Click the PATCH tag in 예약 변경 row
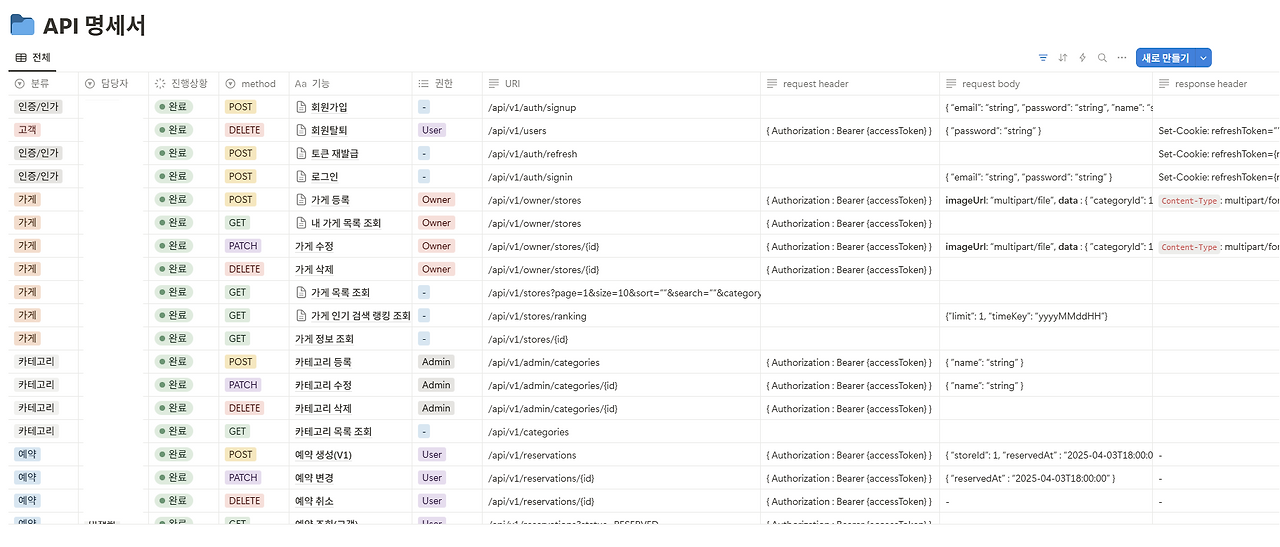1280x547 pixels. coord(243,478)
